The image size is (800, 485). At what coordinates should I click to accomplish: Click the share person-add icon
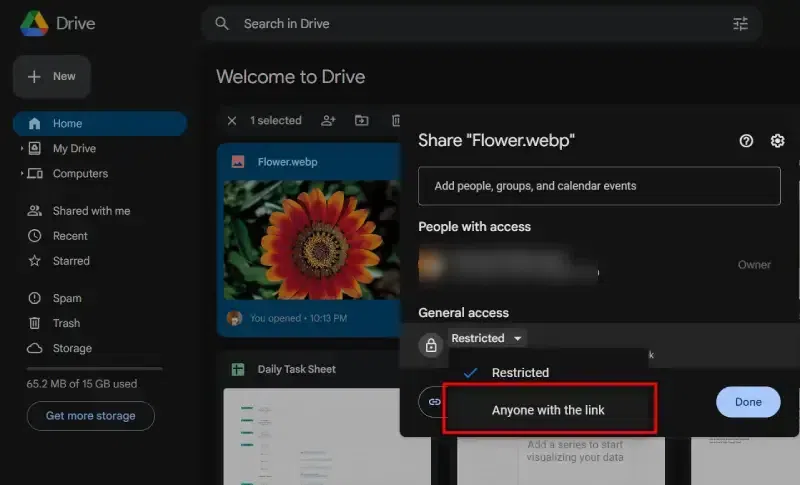(x=328, y=120)
